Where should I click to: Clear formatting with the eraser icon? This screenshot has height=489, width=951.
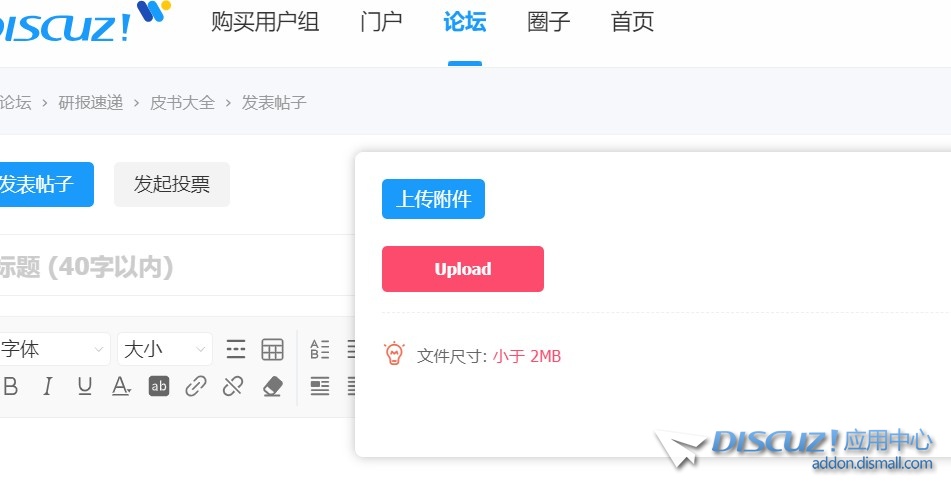tap(272, 386)
